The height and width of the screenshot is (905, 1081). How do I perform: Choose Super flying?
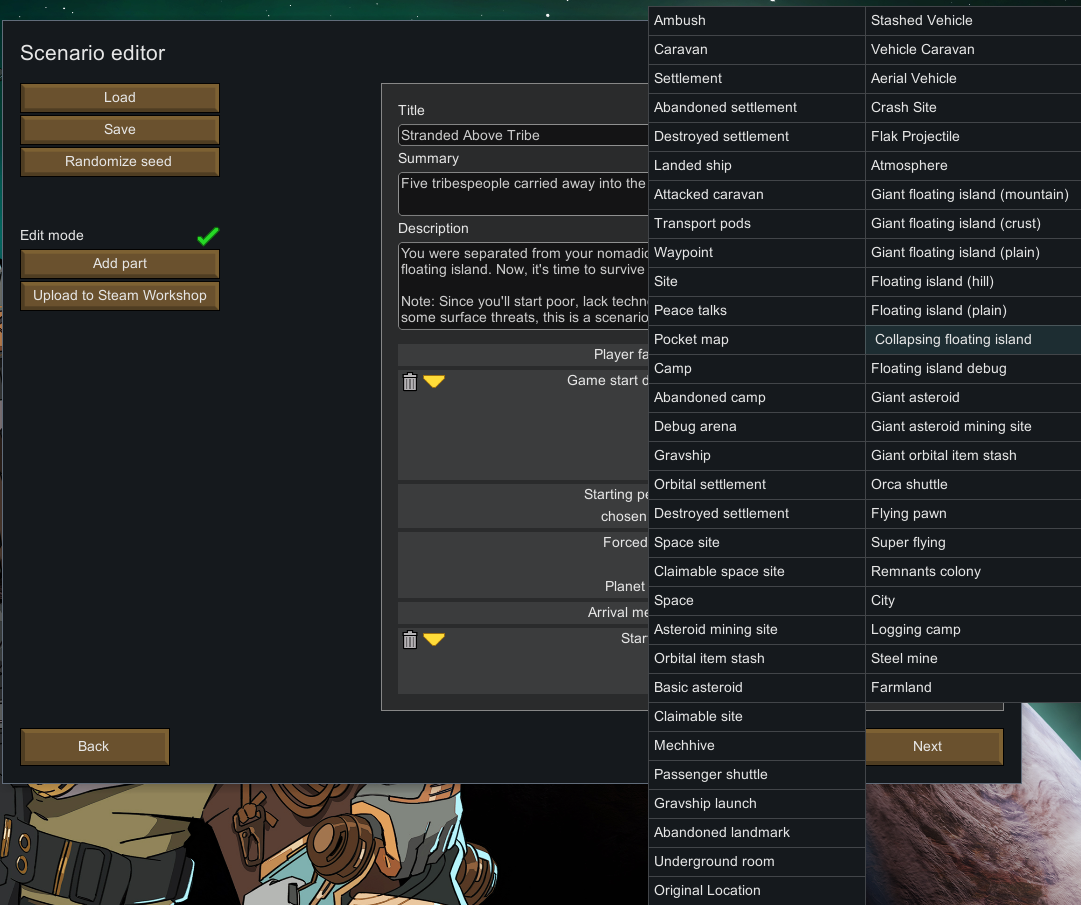pos(973,542)
